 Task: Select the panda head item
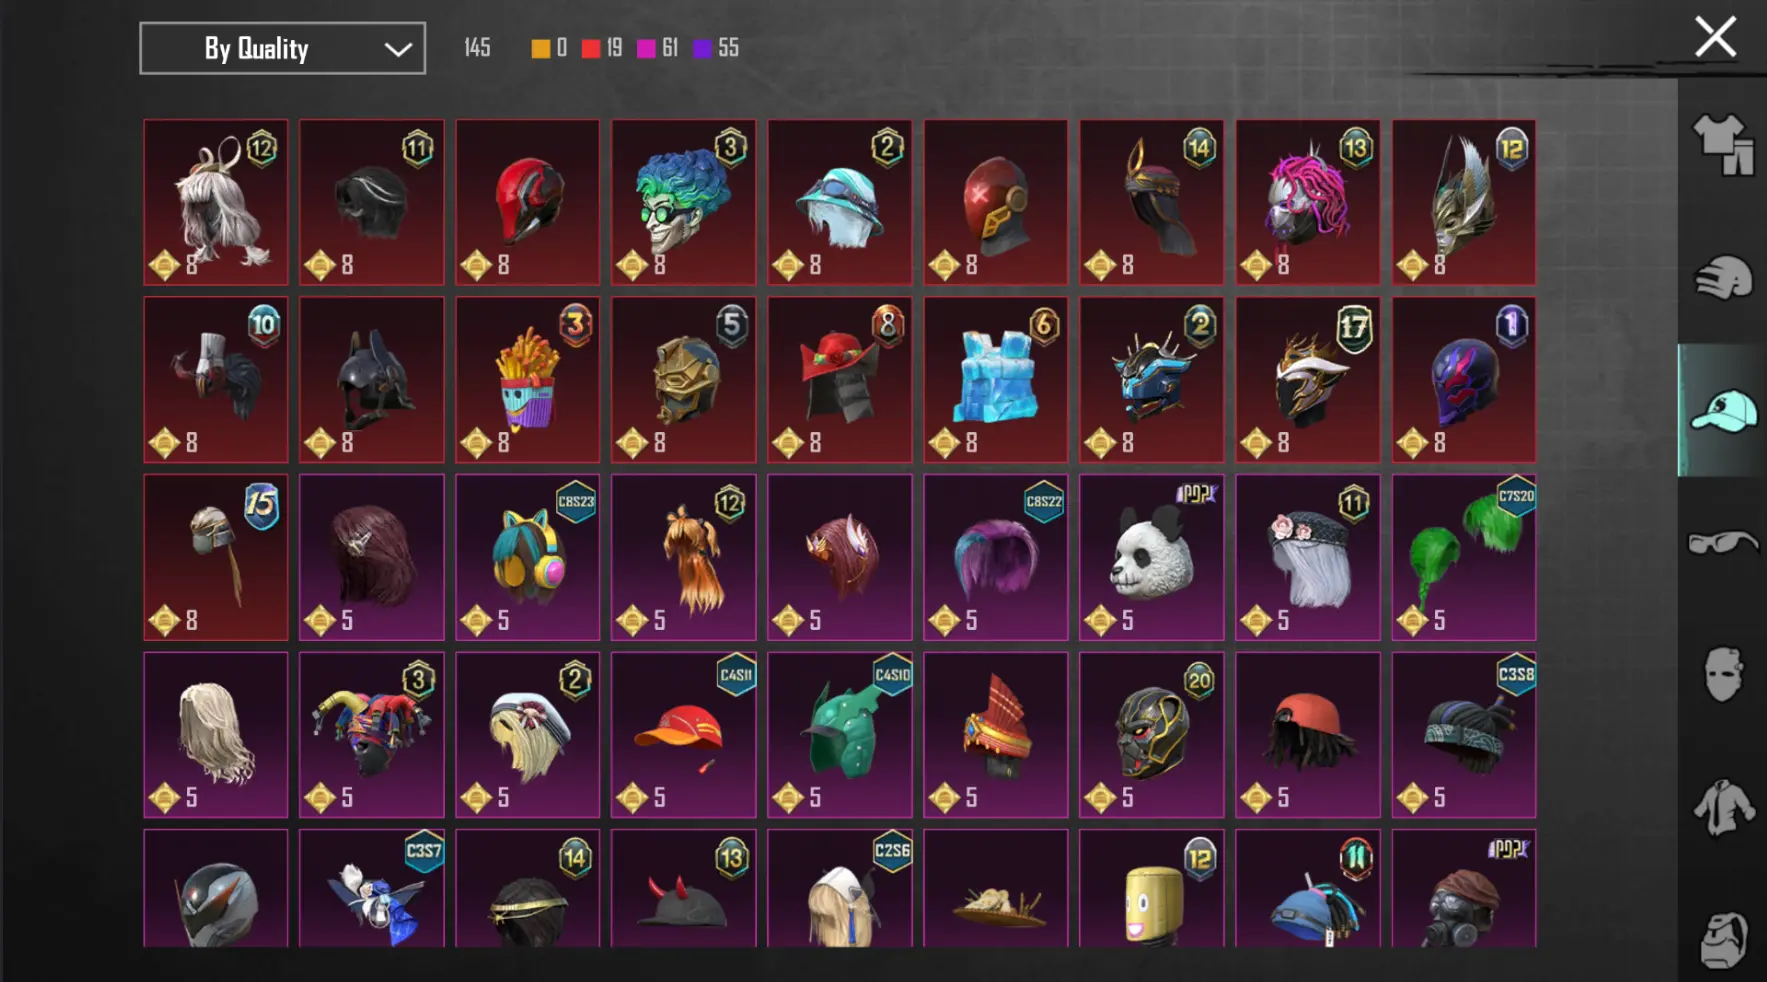click(x=1151, y=557)
